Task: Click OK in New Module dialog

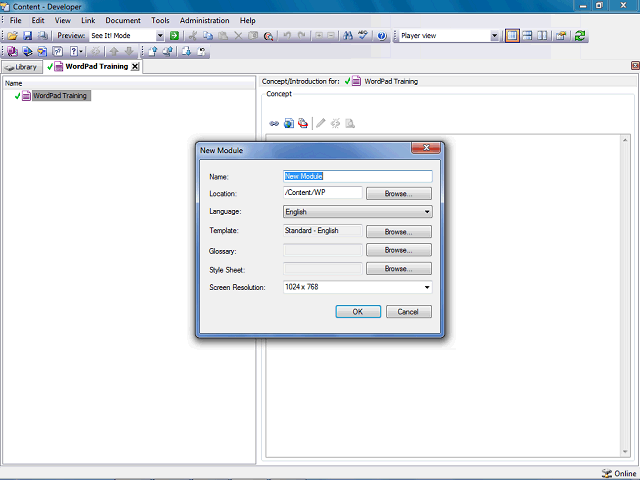Action: point(358,312)
